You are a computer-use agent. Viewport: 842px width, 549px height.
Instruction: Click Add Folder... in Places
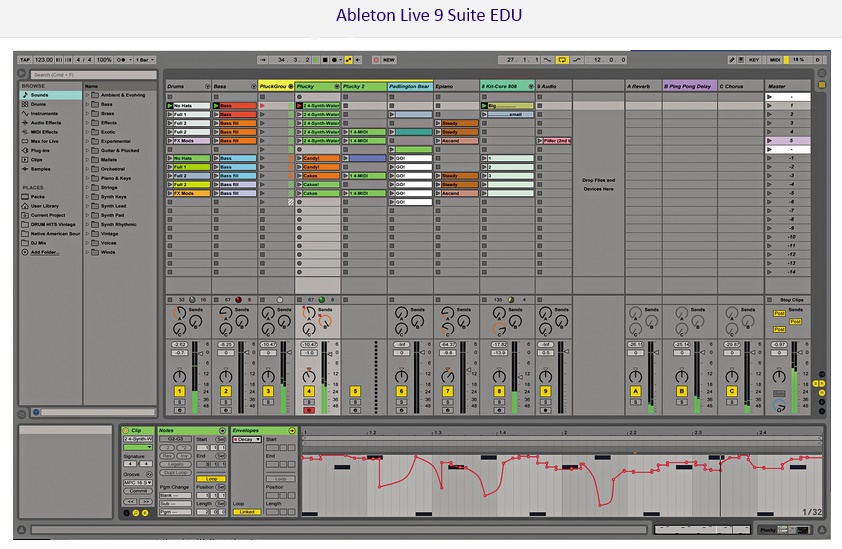click(x=45, y=252)
